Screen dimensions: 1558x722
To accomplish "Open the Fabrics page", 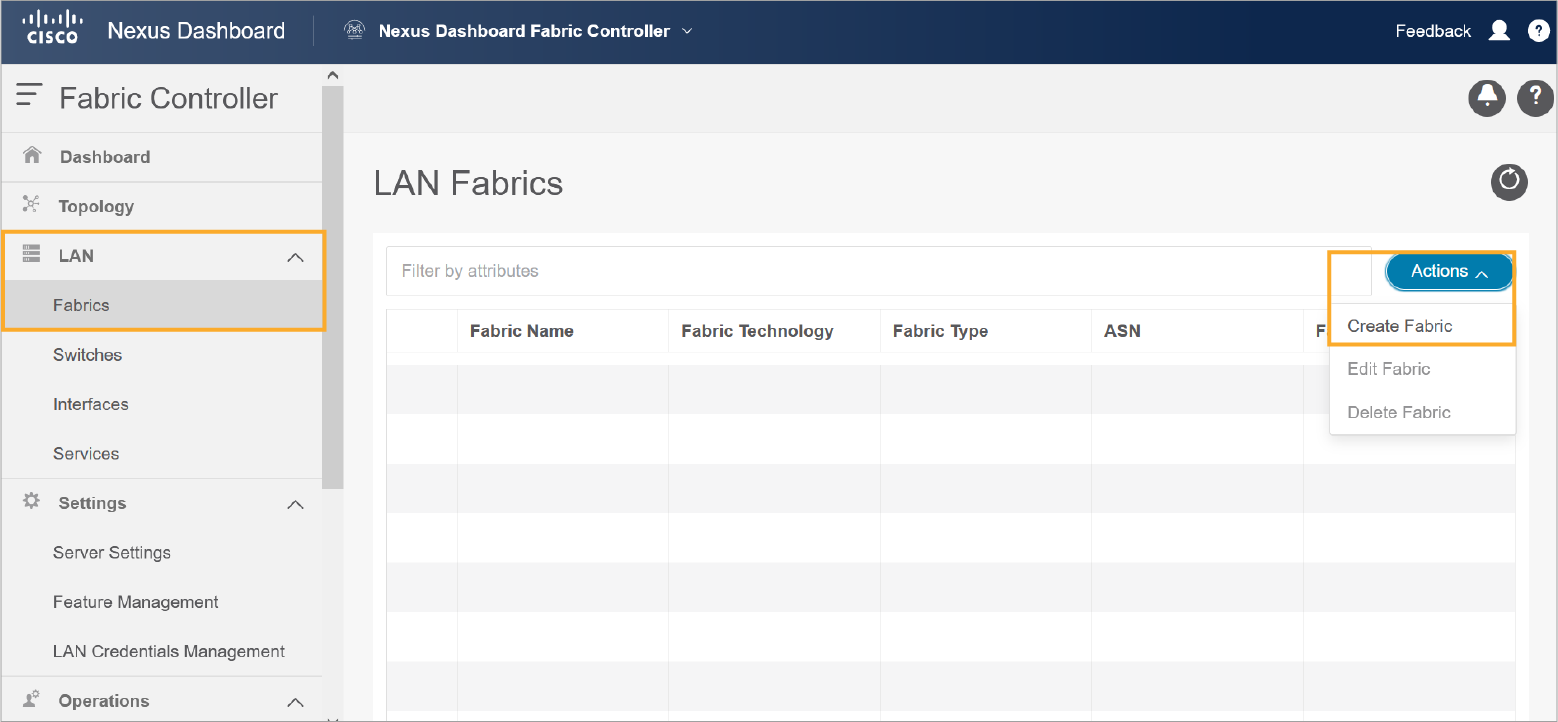I will click(162, 305).
